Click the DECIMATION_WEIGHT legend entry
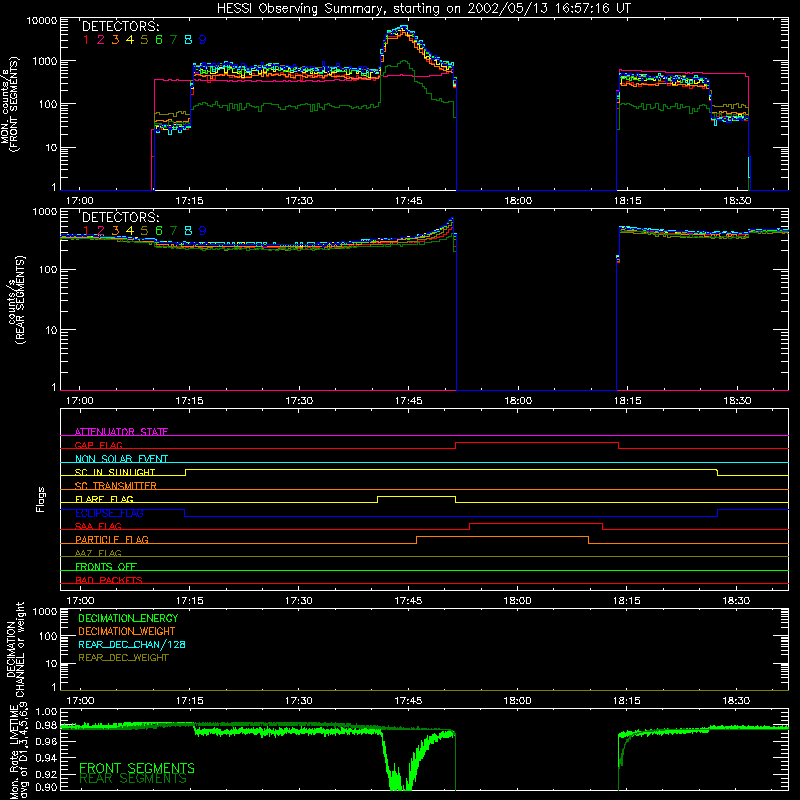This screenshot has width=800, height=800. [x=127, y=631]
